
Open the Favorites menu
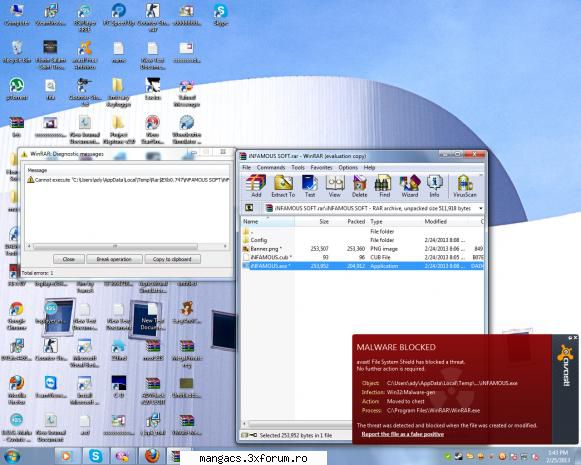[x=321, y=167]
